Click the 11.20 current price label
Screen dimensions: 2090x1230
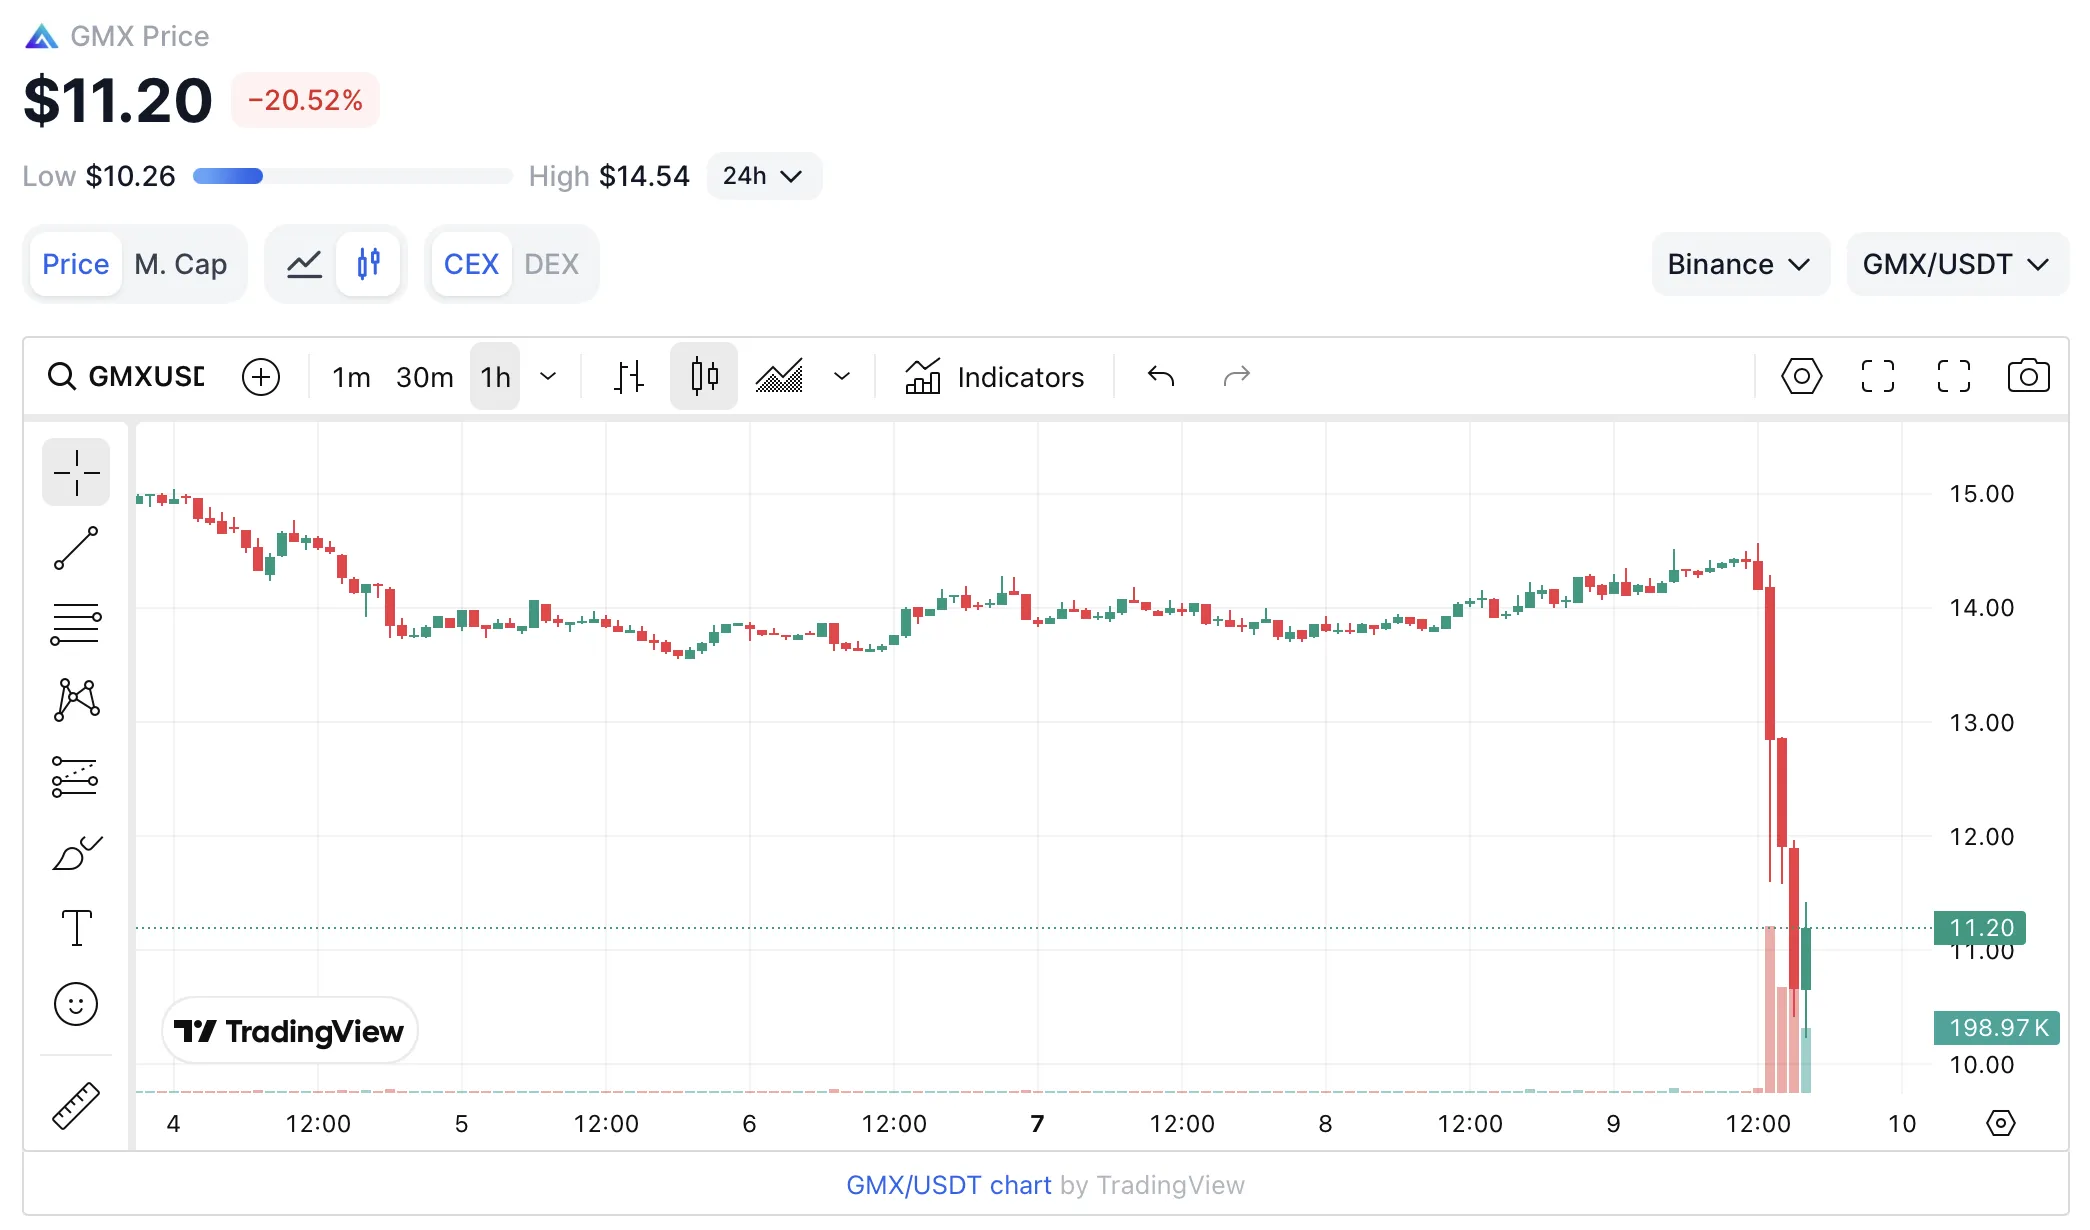tap(1980, 928)
